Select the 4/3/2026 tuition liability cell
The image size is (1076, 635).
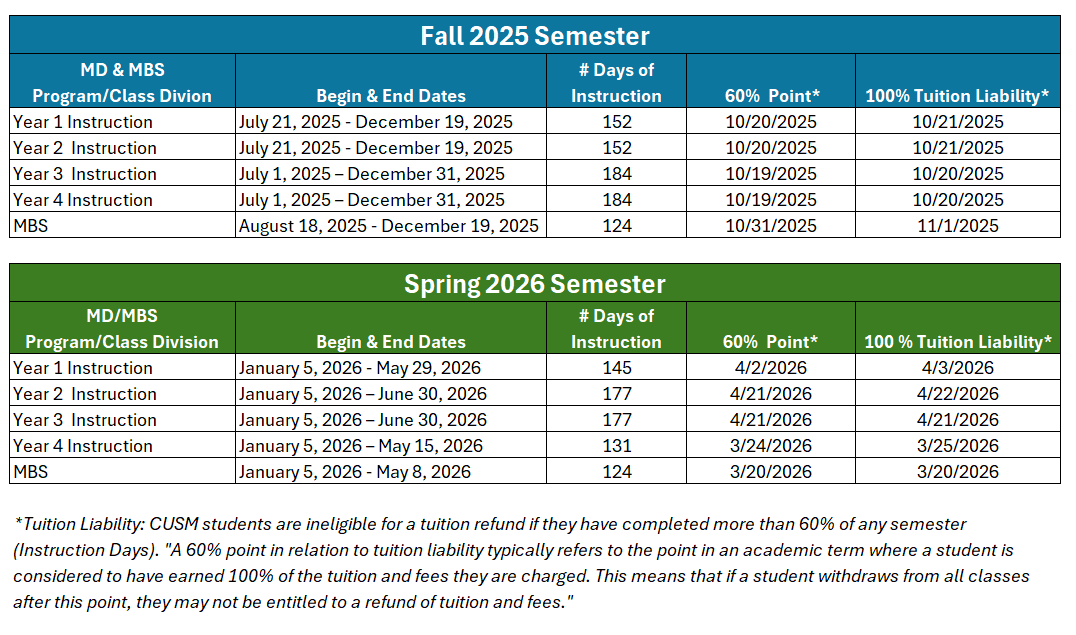point(957,368)
